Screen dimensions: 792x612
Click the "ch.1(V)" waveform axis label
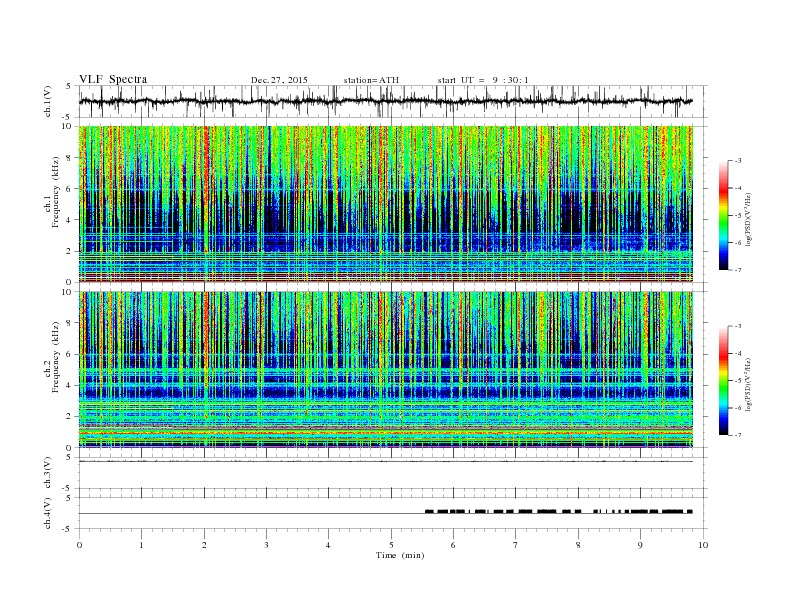(48, 101)
